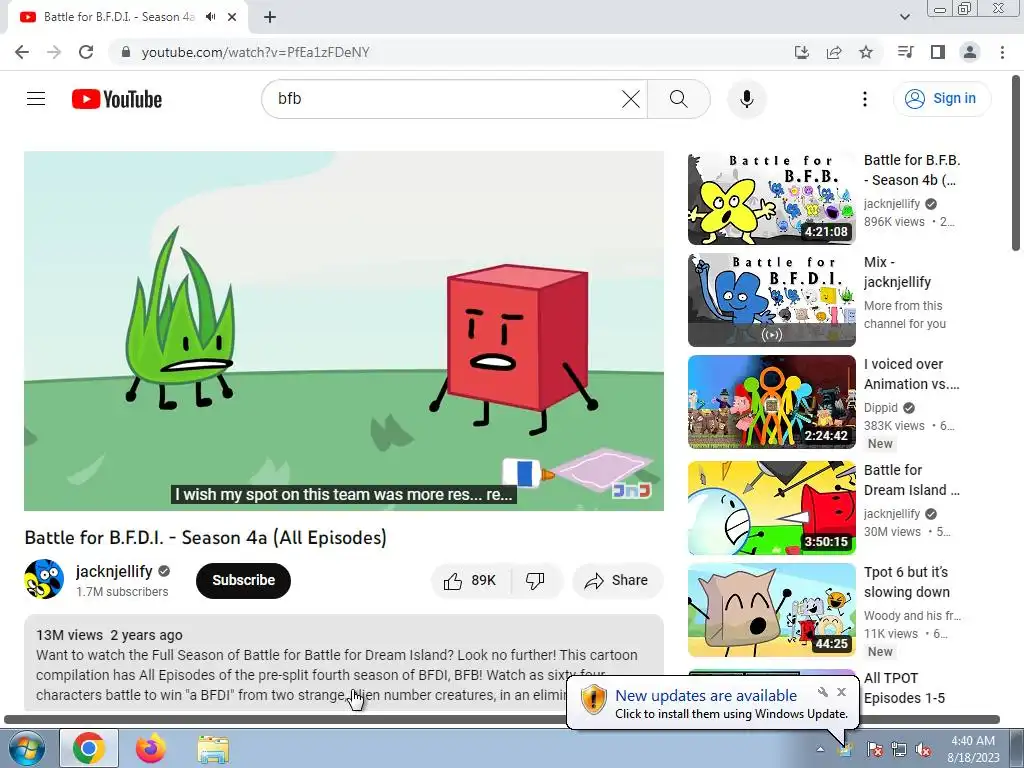Open jacknjellify channel avatar

click(x=44, y=579)
